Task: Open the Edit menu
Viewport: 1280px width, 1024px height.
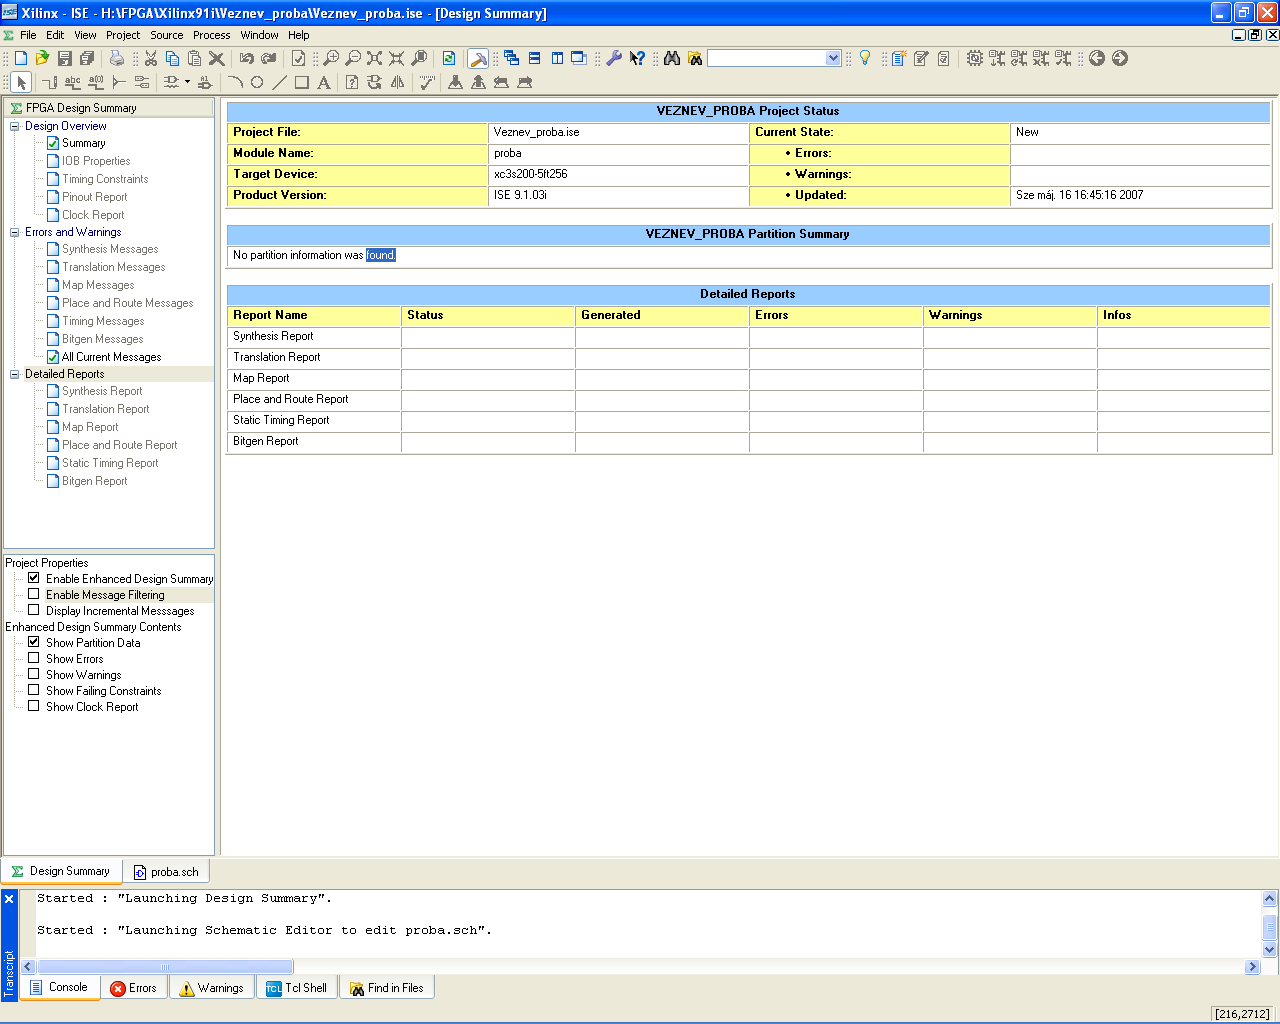Action: 55,35
